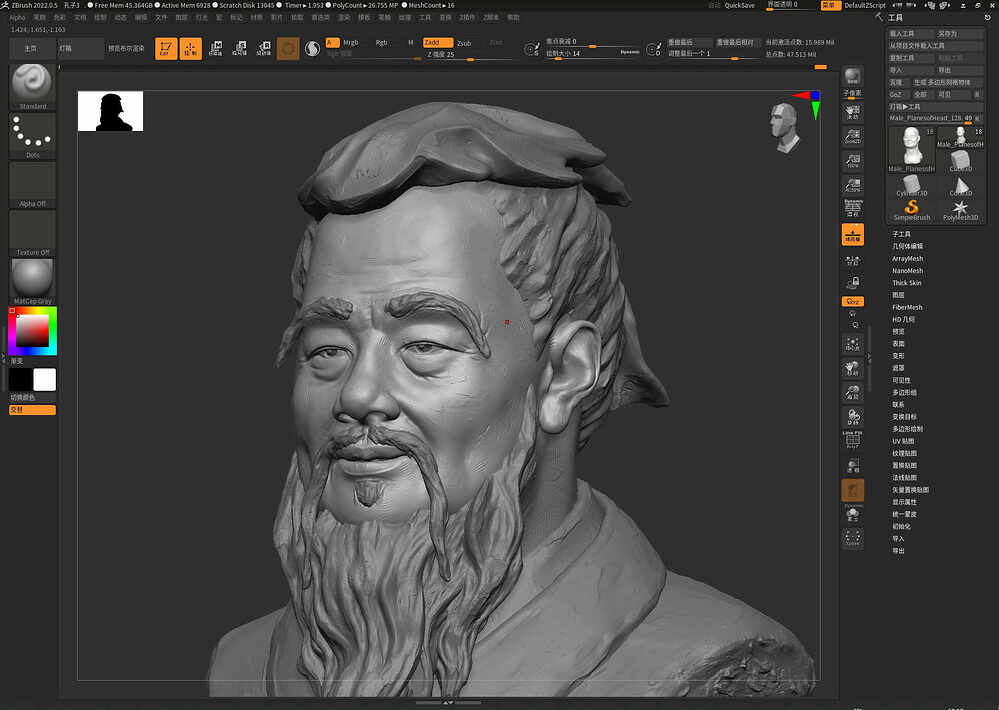Click the white color swatch

point(45,379)
